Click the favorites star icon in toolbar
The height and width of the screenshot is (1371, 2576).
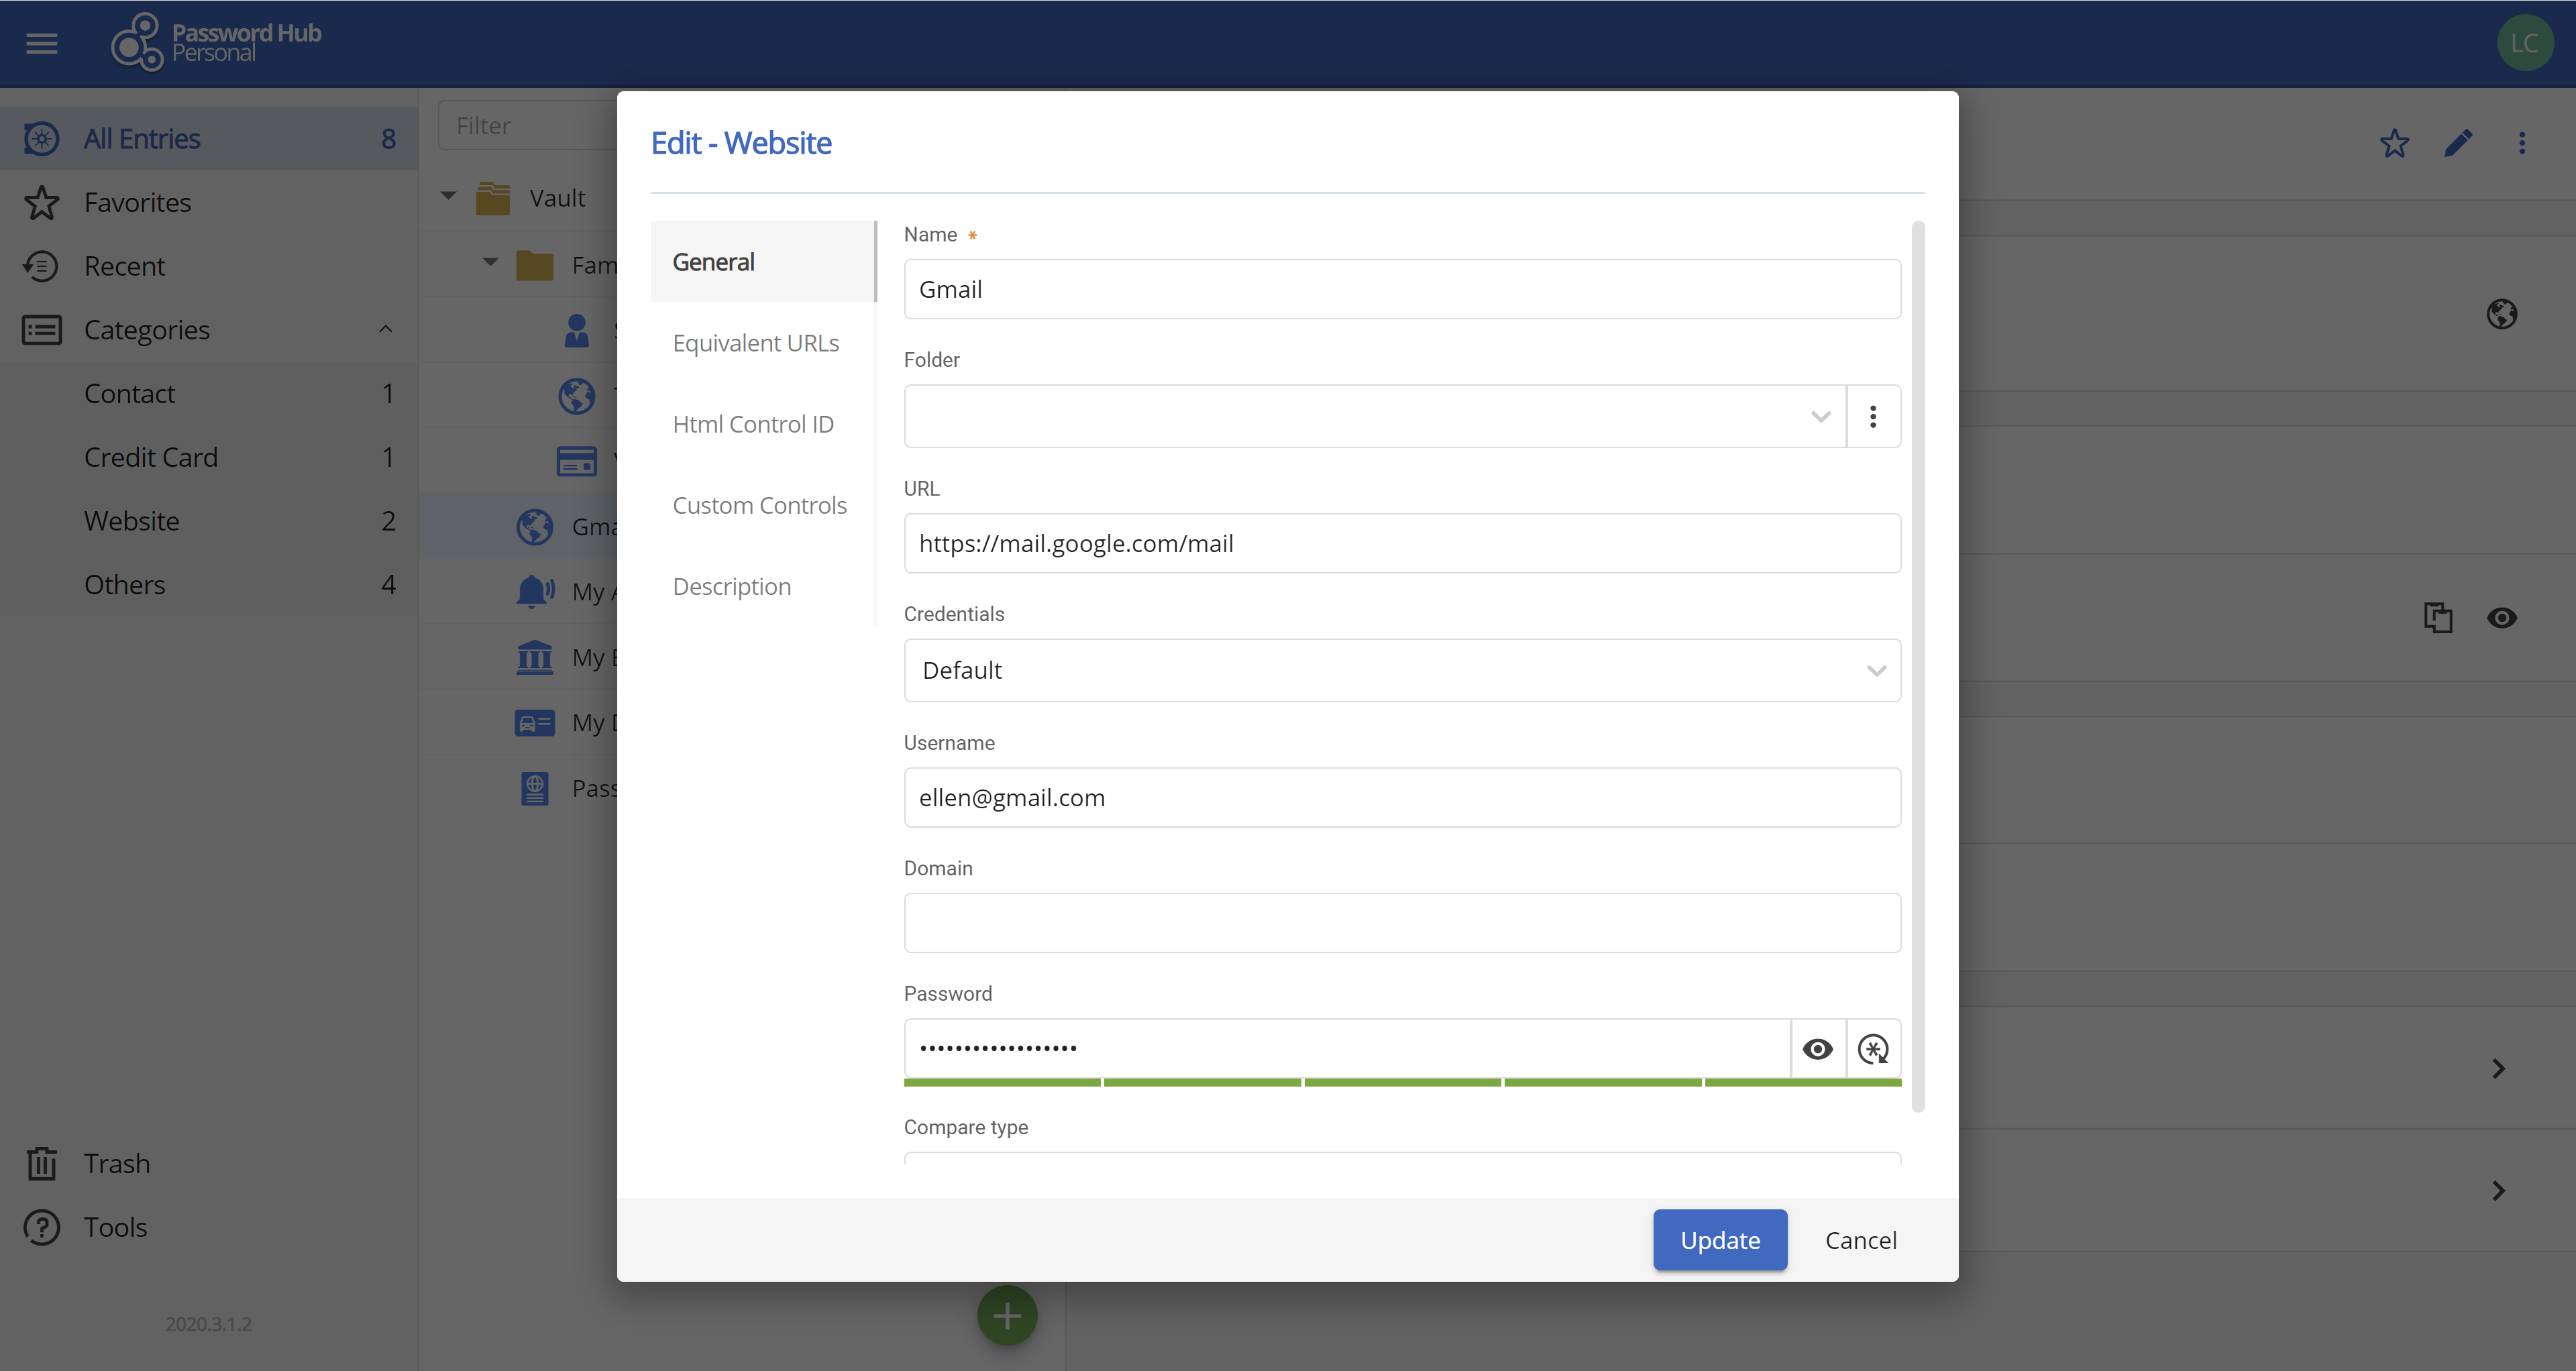coord(2396,143)
